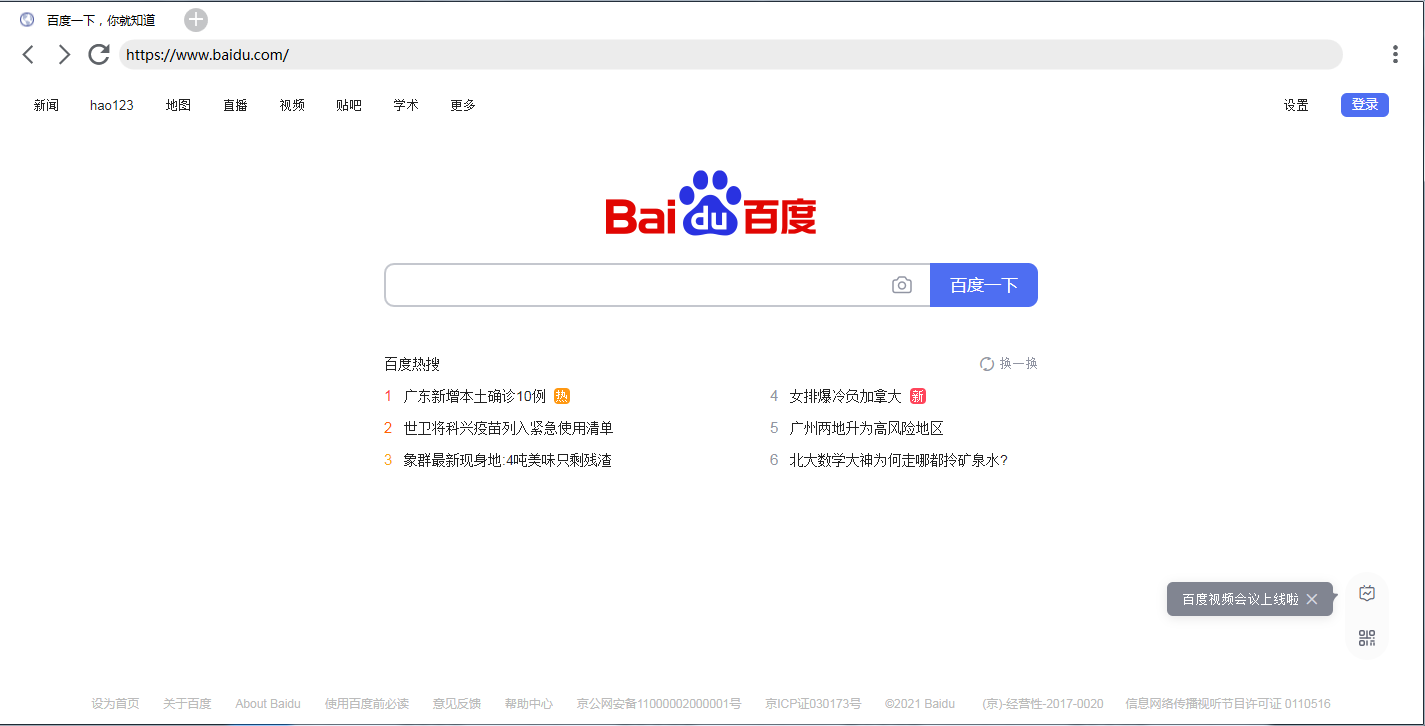Screen dimensions: 1425x726
Task: Click the 登录 login button
Action: click(x=1365, y=105)
